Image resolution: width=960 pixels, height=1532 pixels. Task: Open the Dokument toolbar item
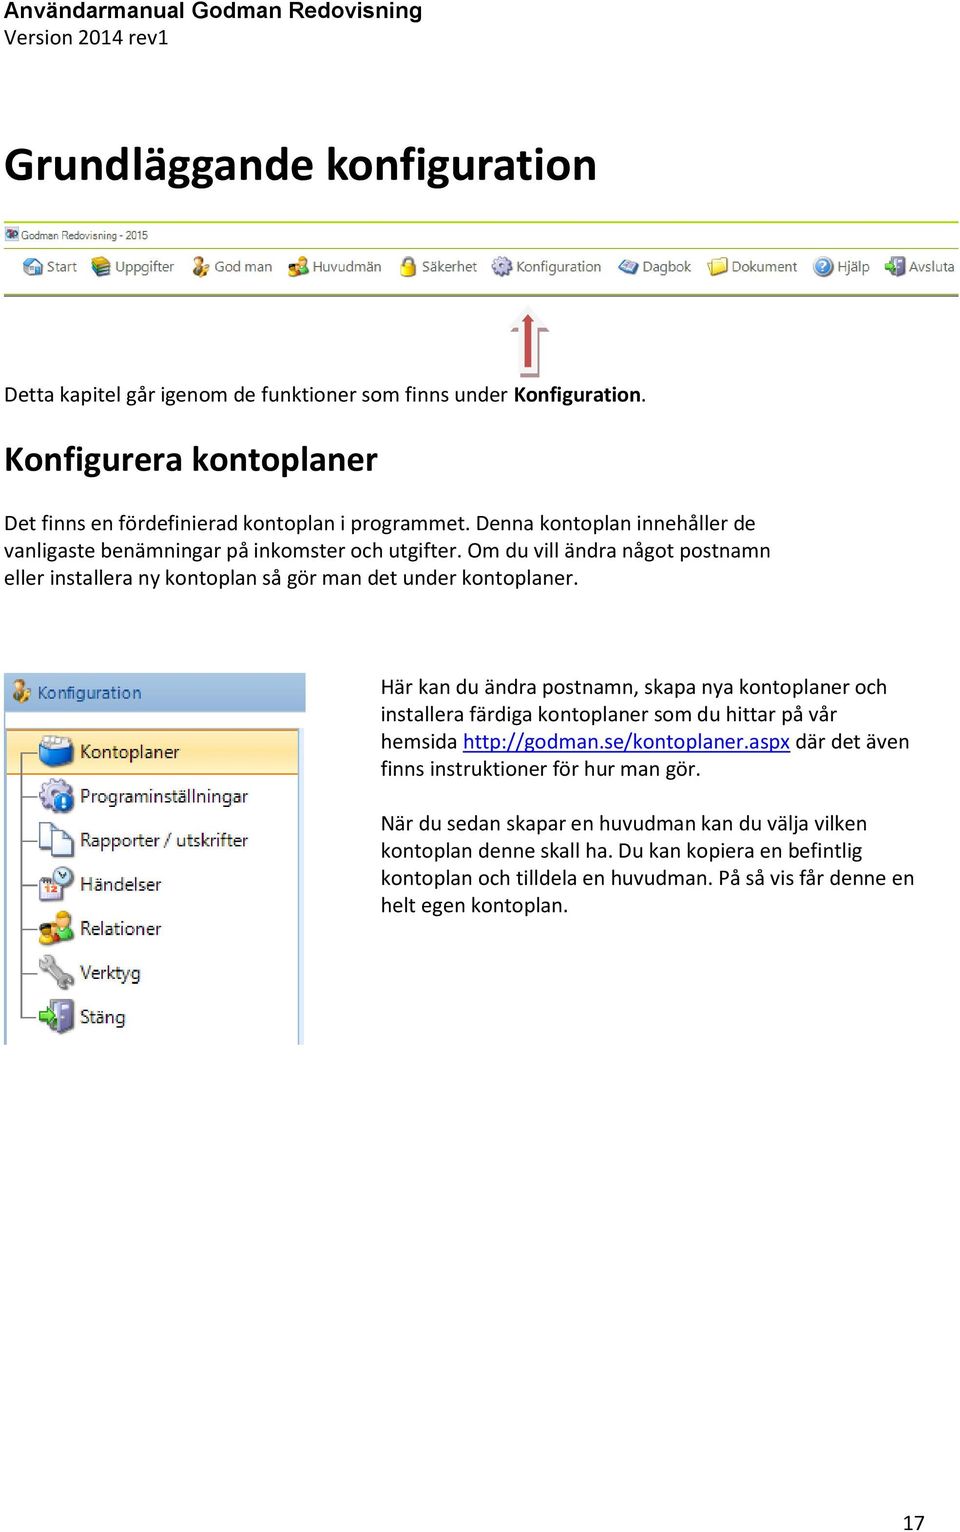[764, 267]
